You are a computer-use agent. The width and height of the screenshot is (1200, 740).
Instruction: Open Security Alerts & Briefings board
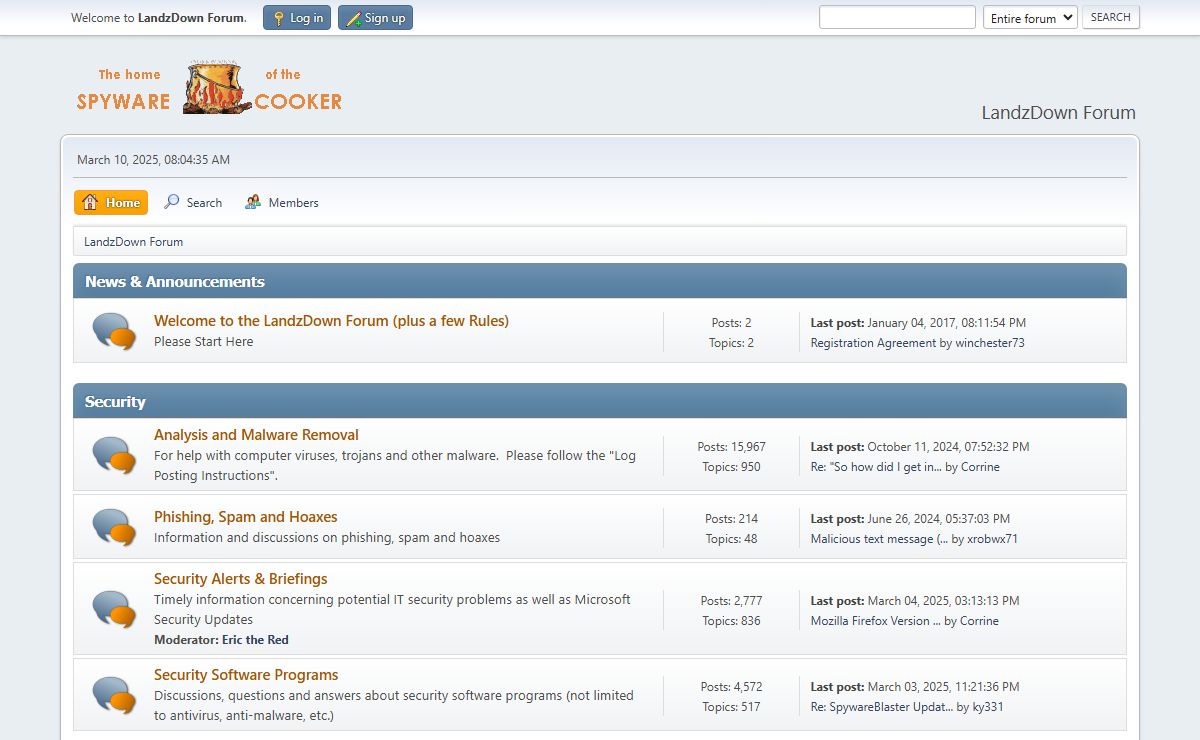tap(241, 579)
